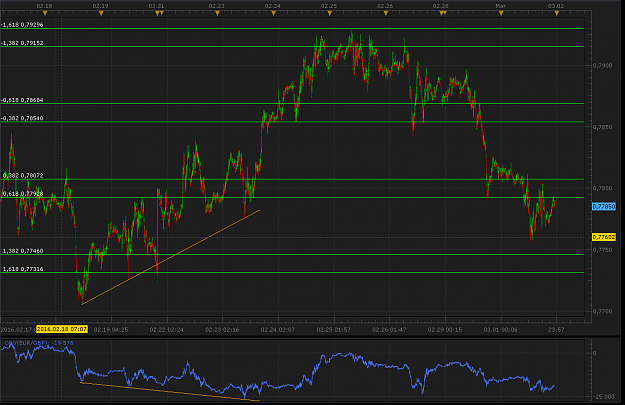Click the 02.19 04:25 time axis label
Viewport: 625px width, 405px height.
(111, 330)
